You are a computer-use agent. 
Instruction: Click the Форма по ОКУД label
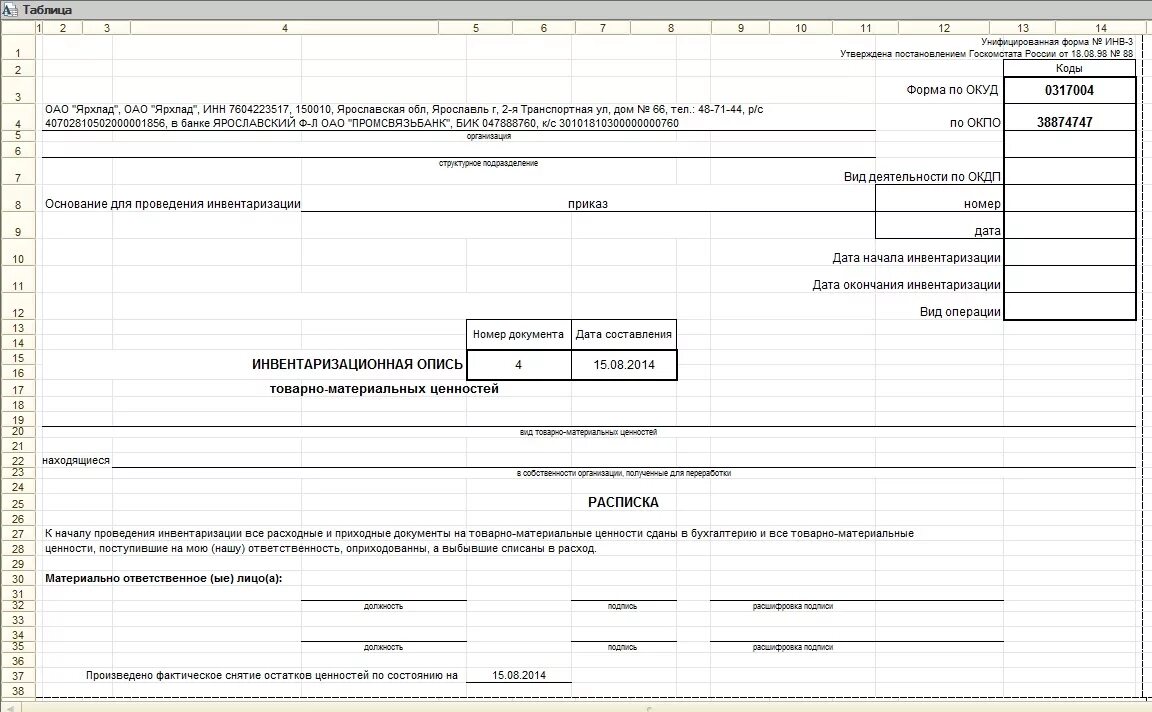(x=952, y=90)
